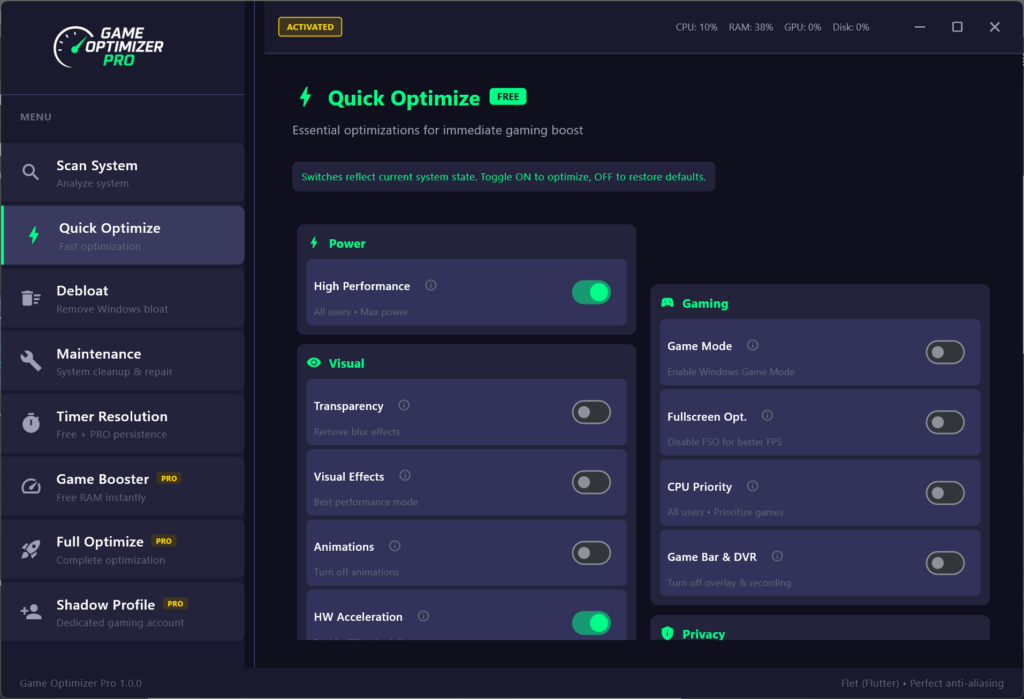The width and height of the screenshot is (1024, 699).
Task: Click the Timer Resolution stopwatch icon
Action: [32, 424]
